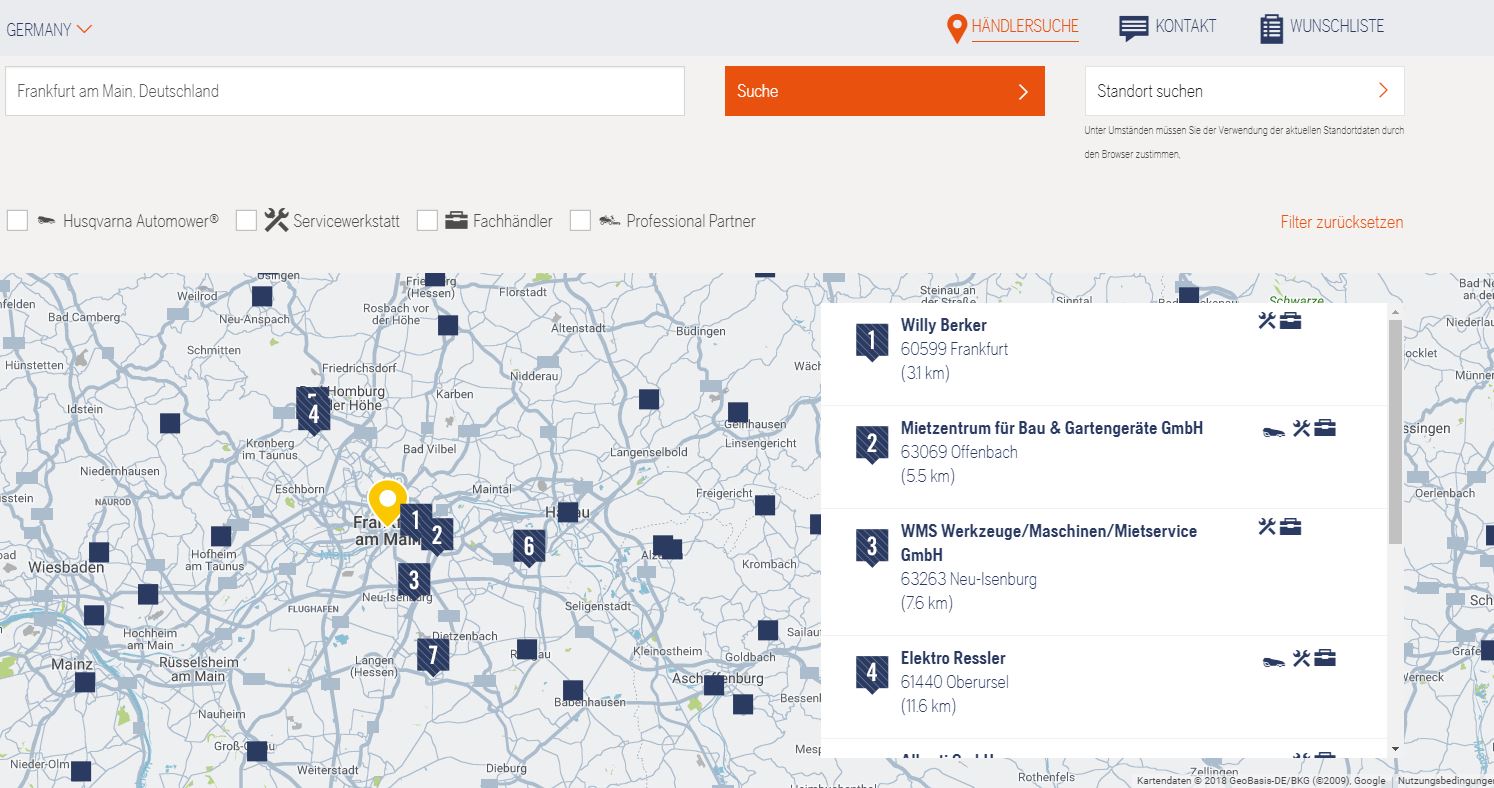Click service tools icon on WMS Werkzeuge row

pos(1267,526)
